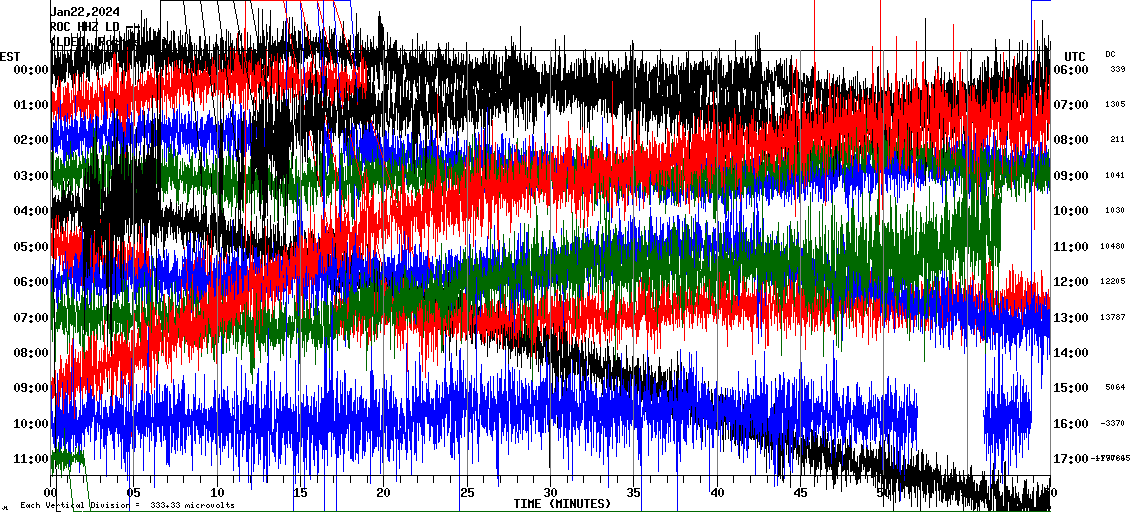Select the 03:00 EST row label
Image resolution: width=1130 pixels, height=519 pixels.
coord(31,176)
